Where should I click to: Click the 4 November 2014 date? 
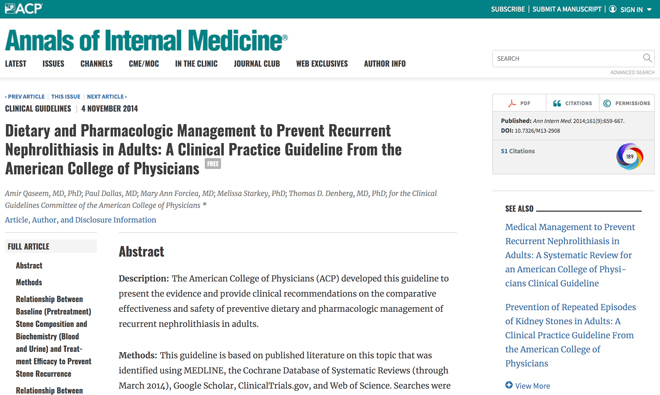[109, 109]
